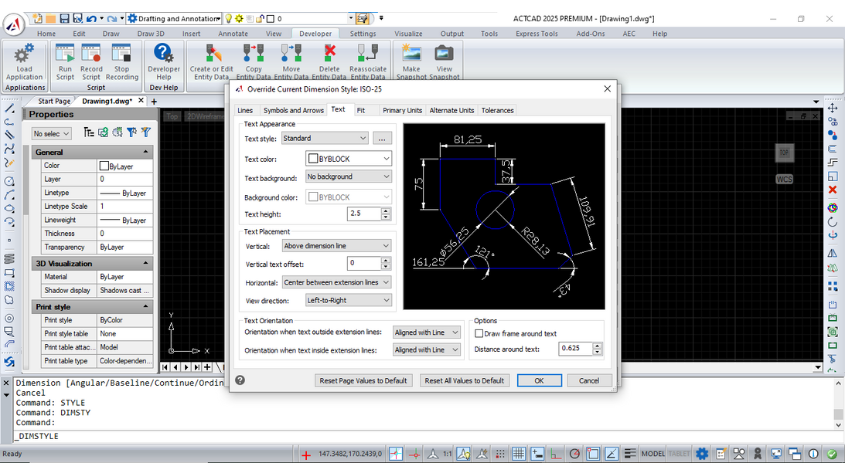Click the new tab plus icon
Image resolution: width=845 pixels, height=475 pixels.
pos(154,101)
